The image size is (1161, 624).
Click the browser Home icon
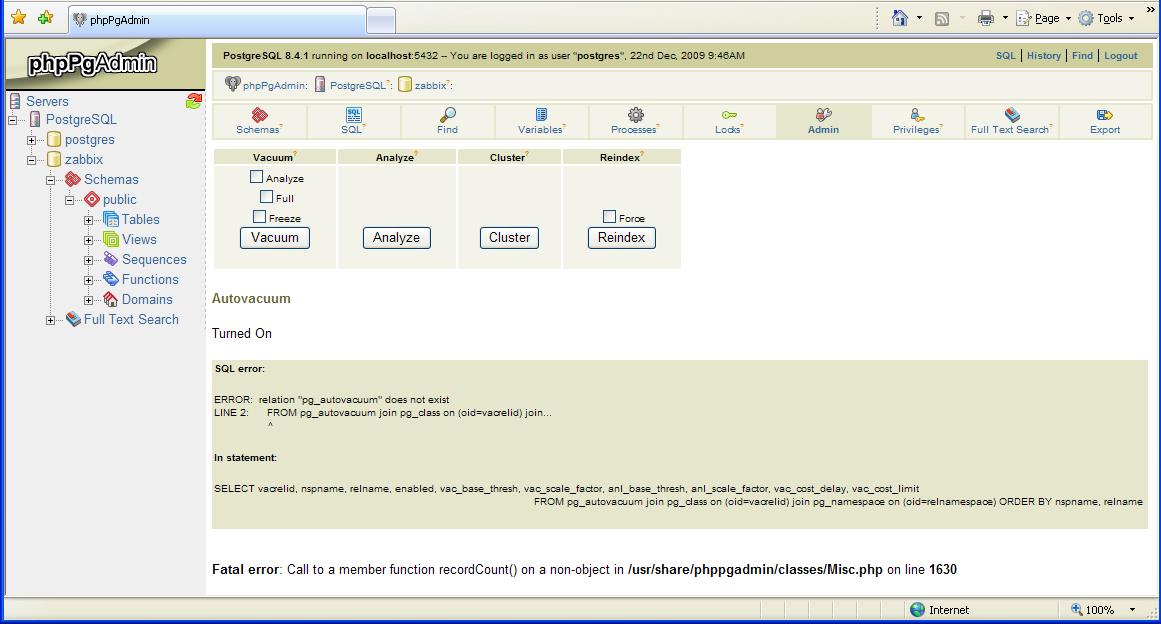pyautogui.click(x=900, y=18)
